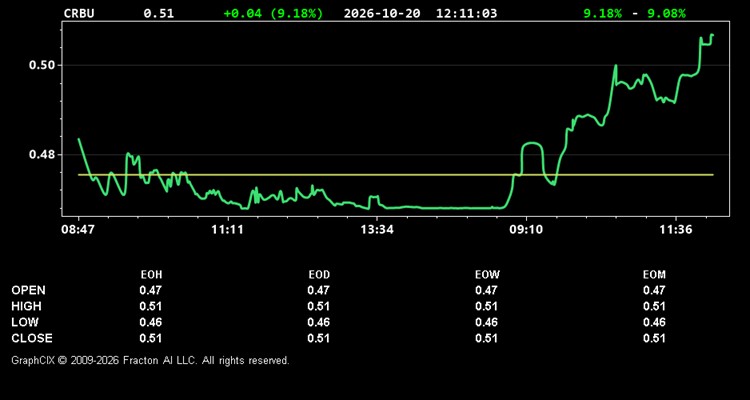Image resolution: width=750 pixels, height=400 pixels.
Task: Pick the EOD open value 0.47
Action: pyautogui.click(x=319, y=290)
